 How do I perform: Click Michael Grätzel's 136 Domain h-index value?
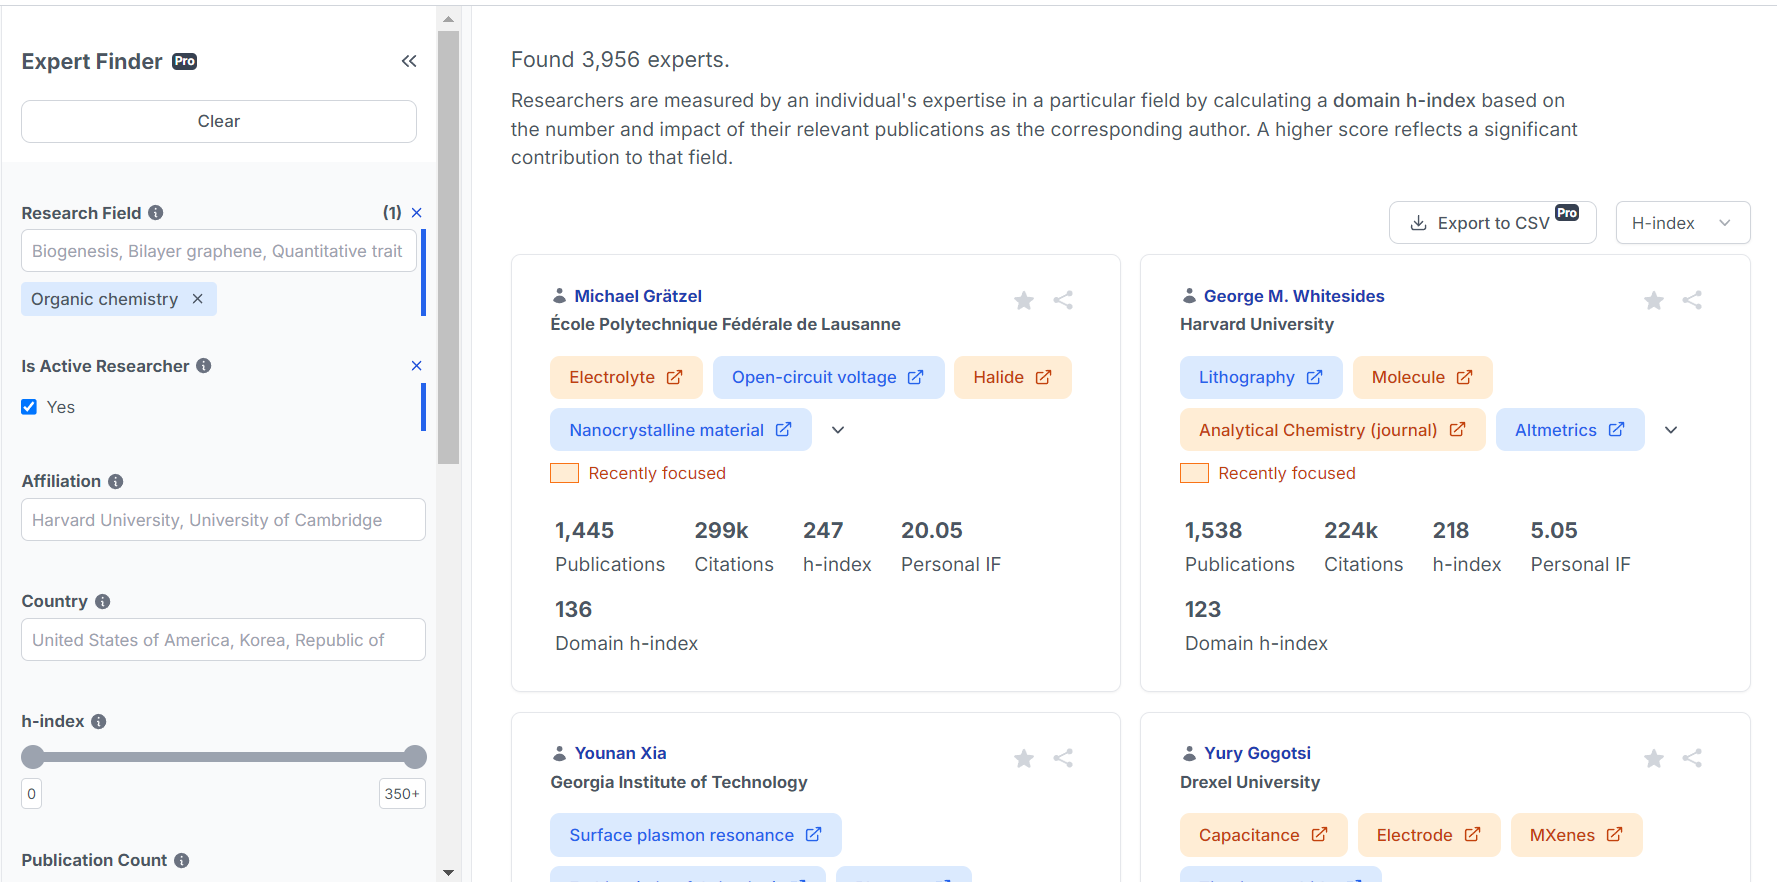574,610
